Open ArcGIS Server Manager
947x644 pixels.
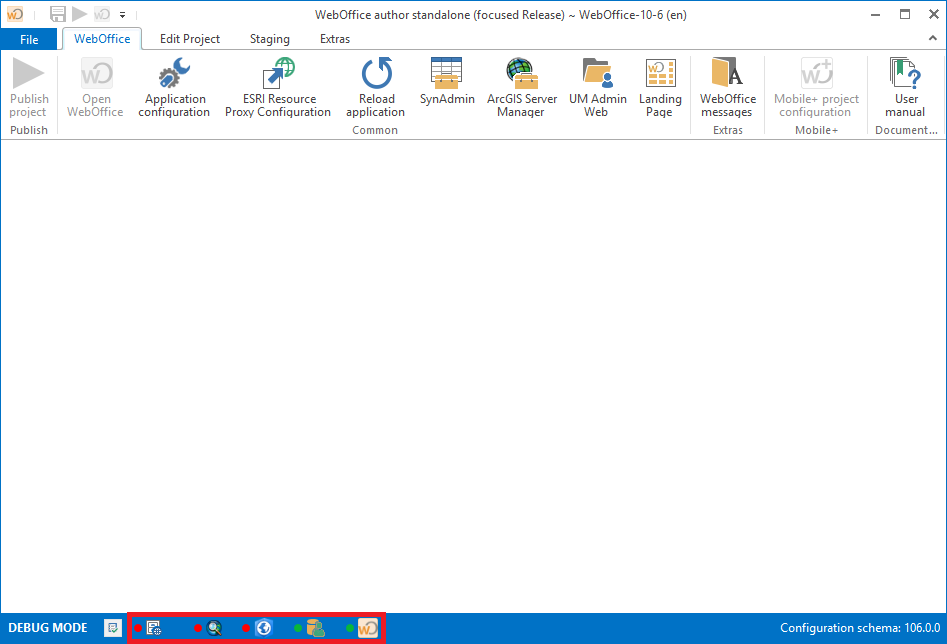pos(521,88)
